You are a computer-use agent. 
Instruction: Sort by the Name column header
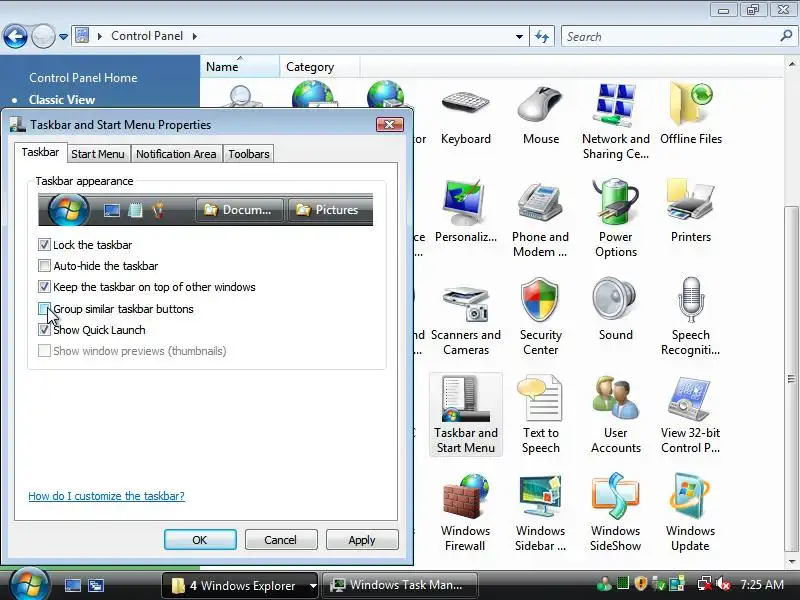tap(240, 67)
